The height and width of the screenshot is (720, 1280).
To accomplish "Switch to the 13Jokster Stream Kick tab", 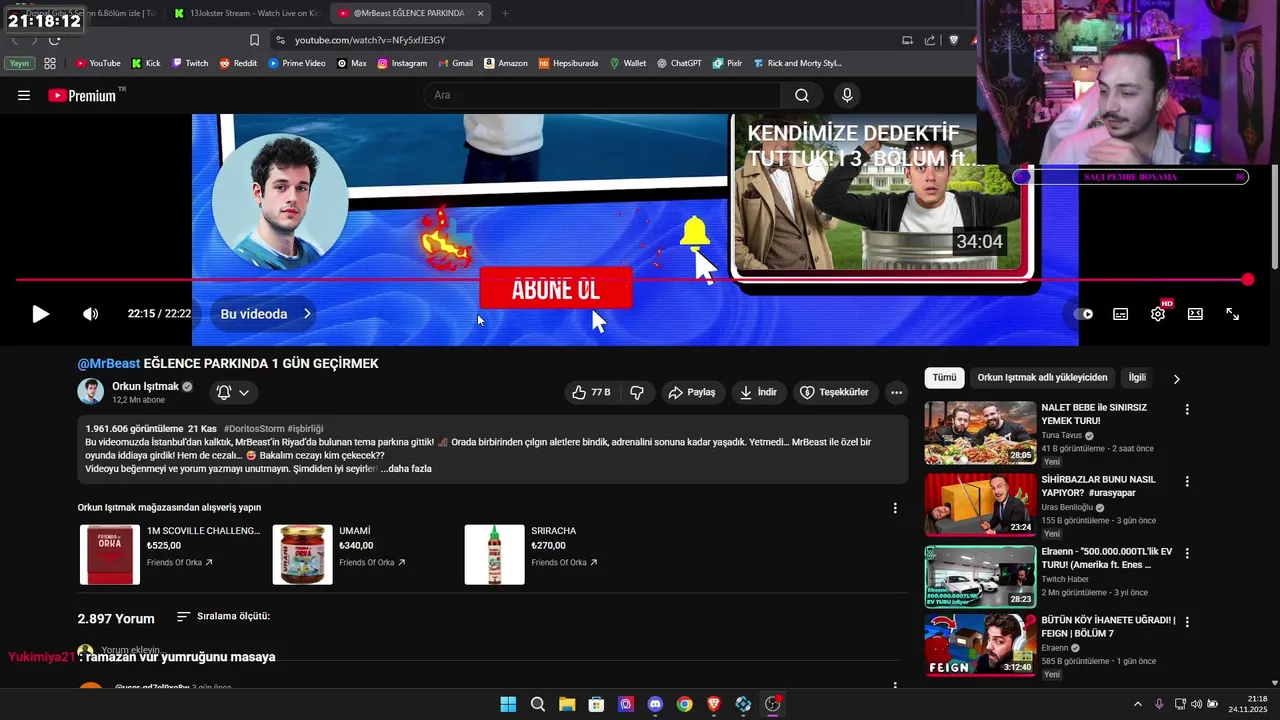I will [245, 13].
